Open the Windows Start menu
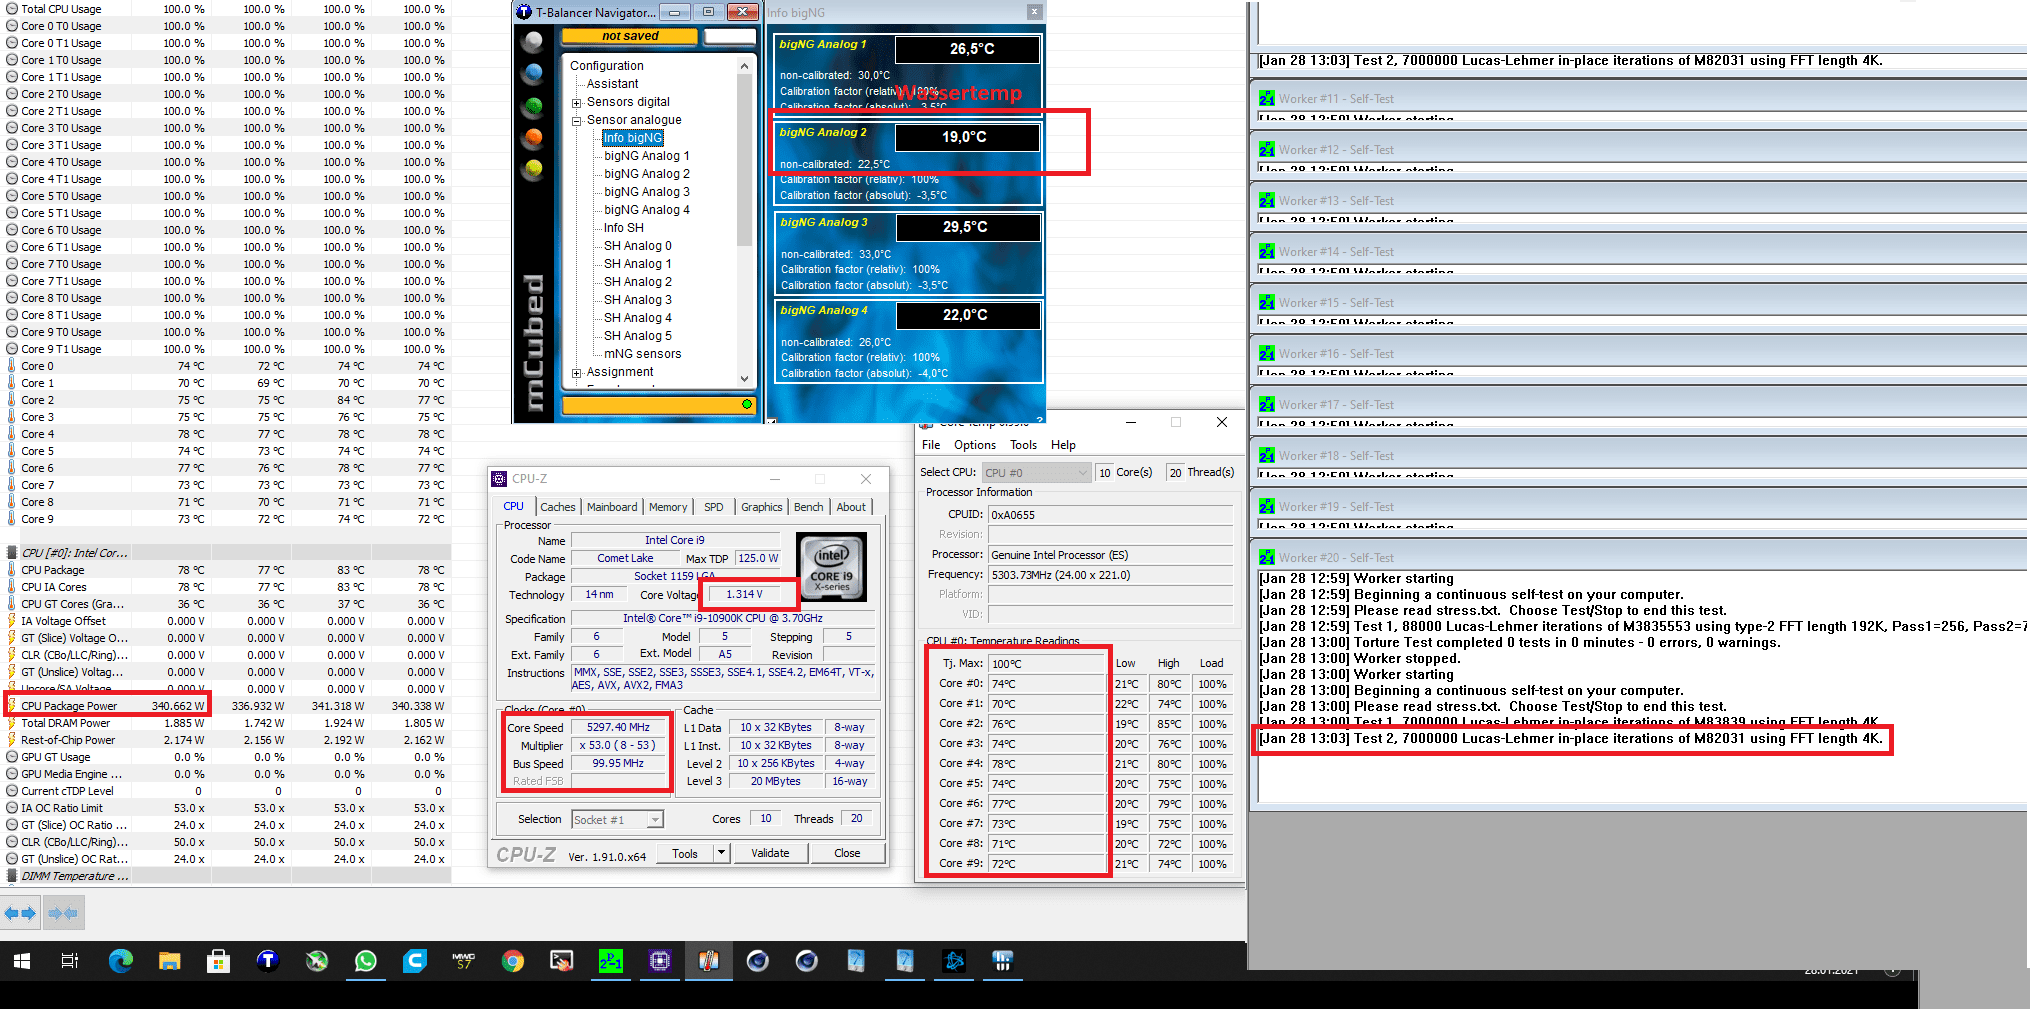Image resolution: width=2030 pixels, height=1009 pixels. click(x=22, y=961)
